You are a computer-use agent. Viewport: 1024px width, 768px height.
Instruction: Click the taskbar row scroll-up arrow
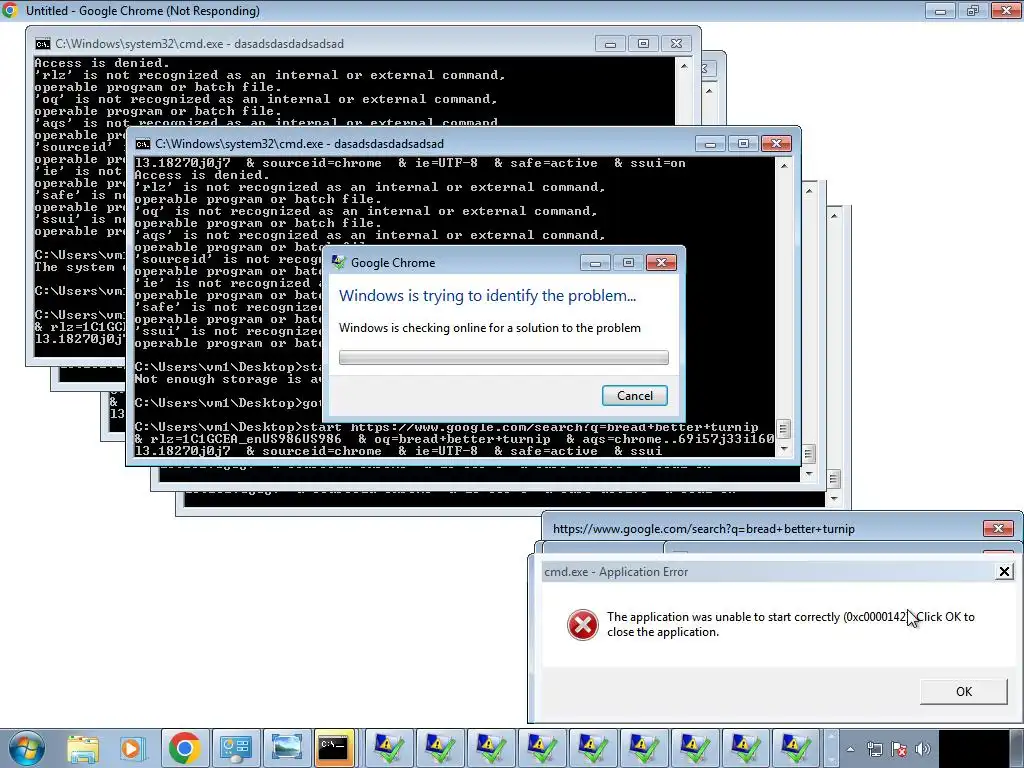tap(831, 736)
